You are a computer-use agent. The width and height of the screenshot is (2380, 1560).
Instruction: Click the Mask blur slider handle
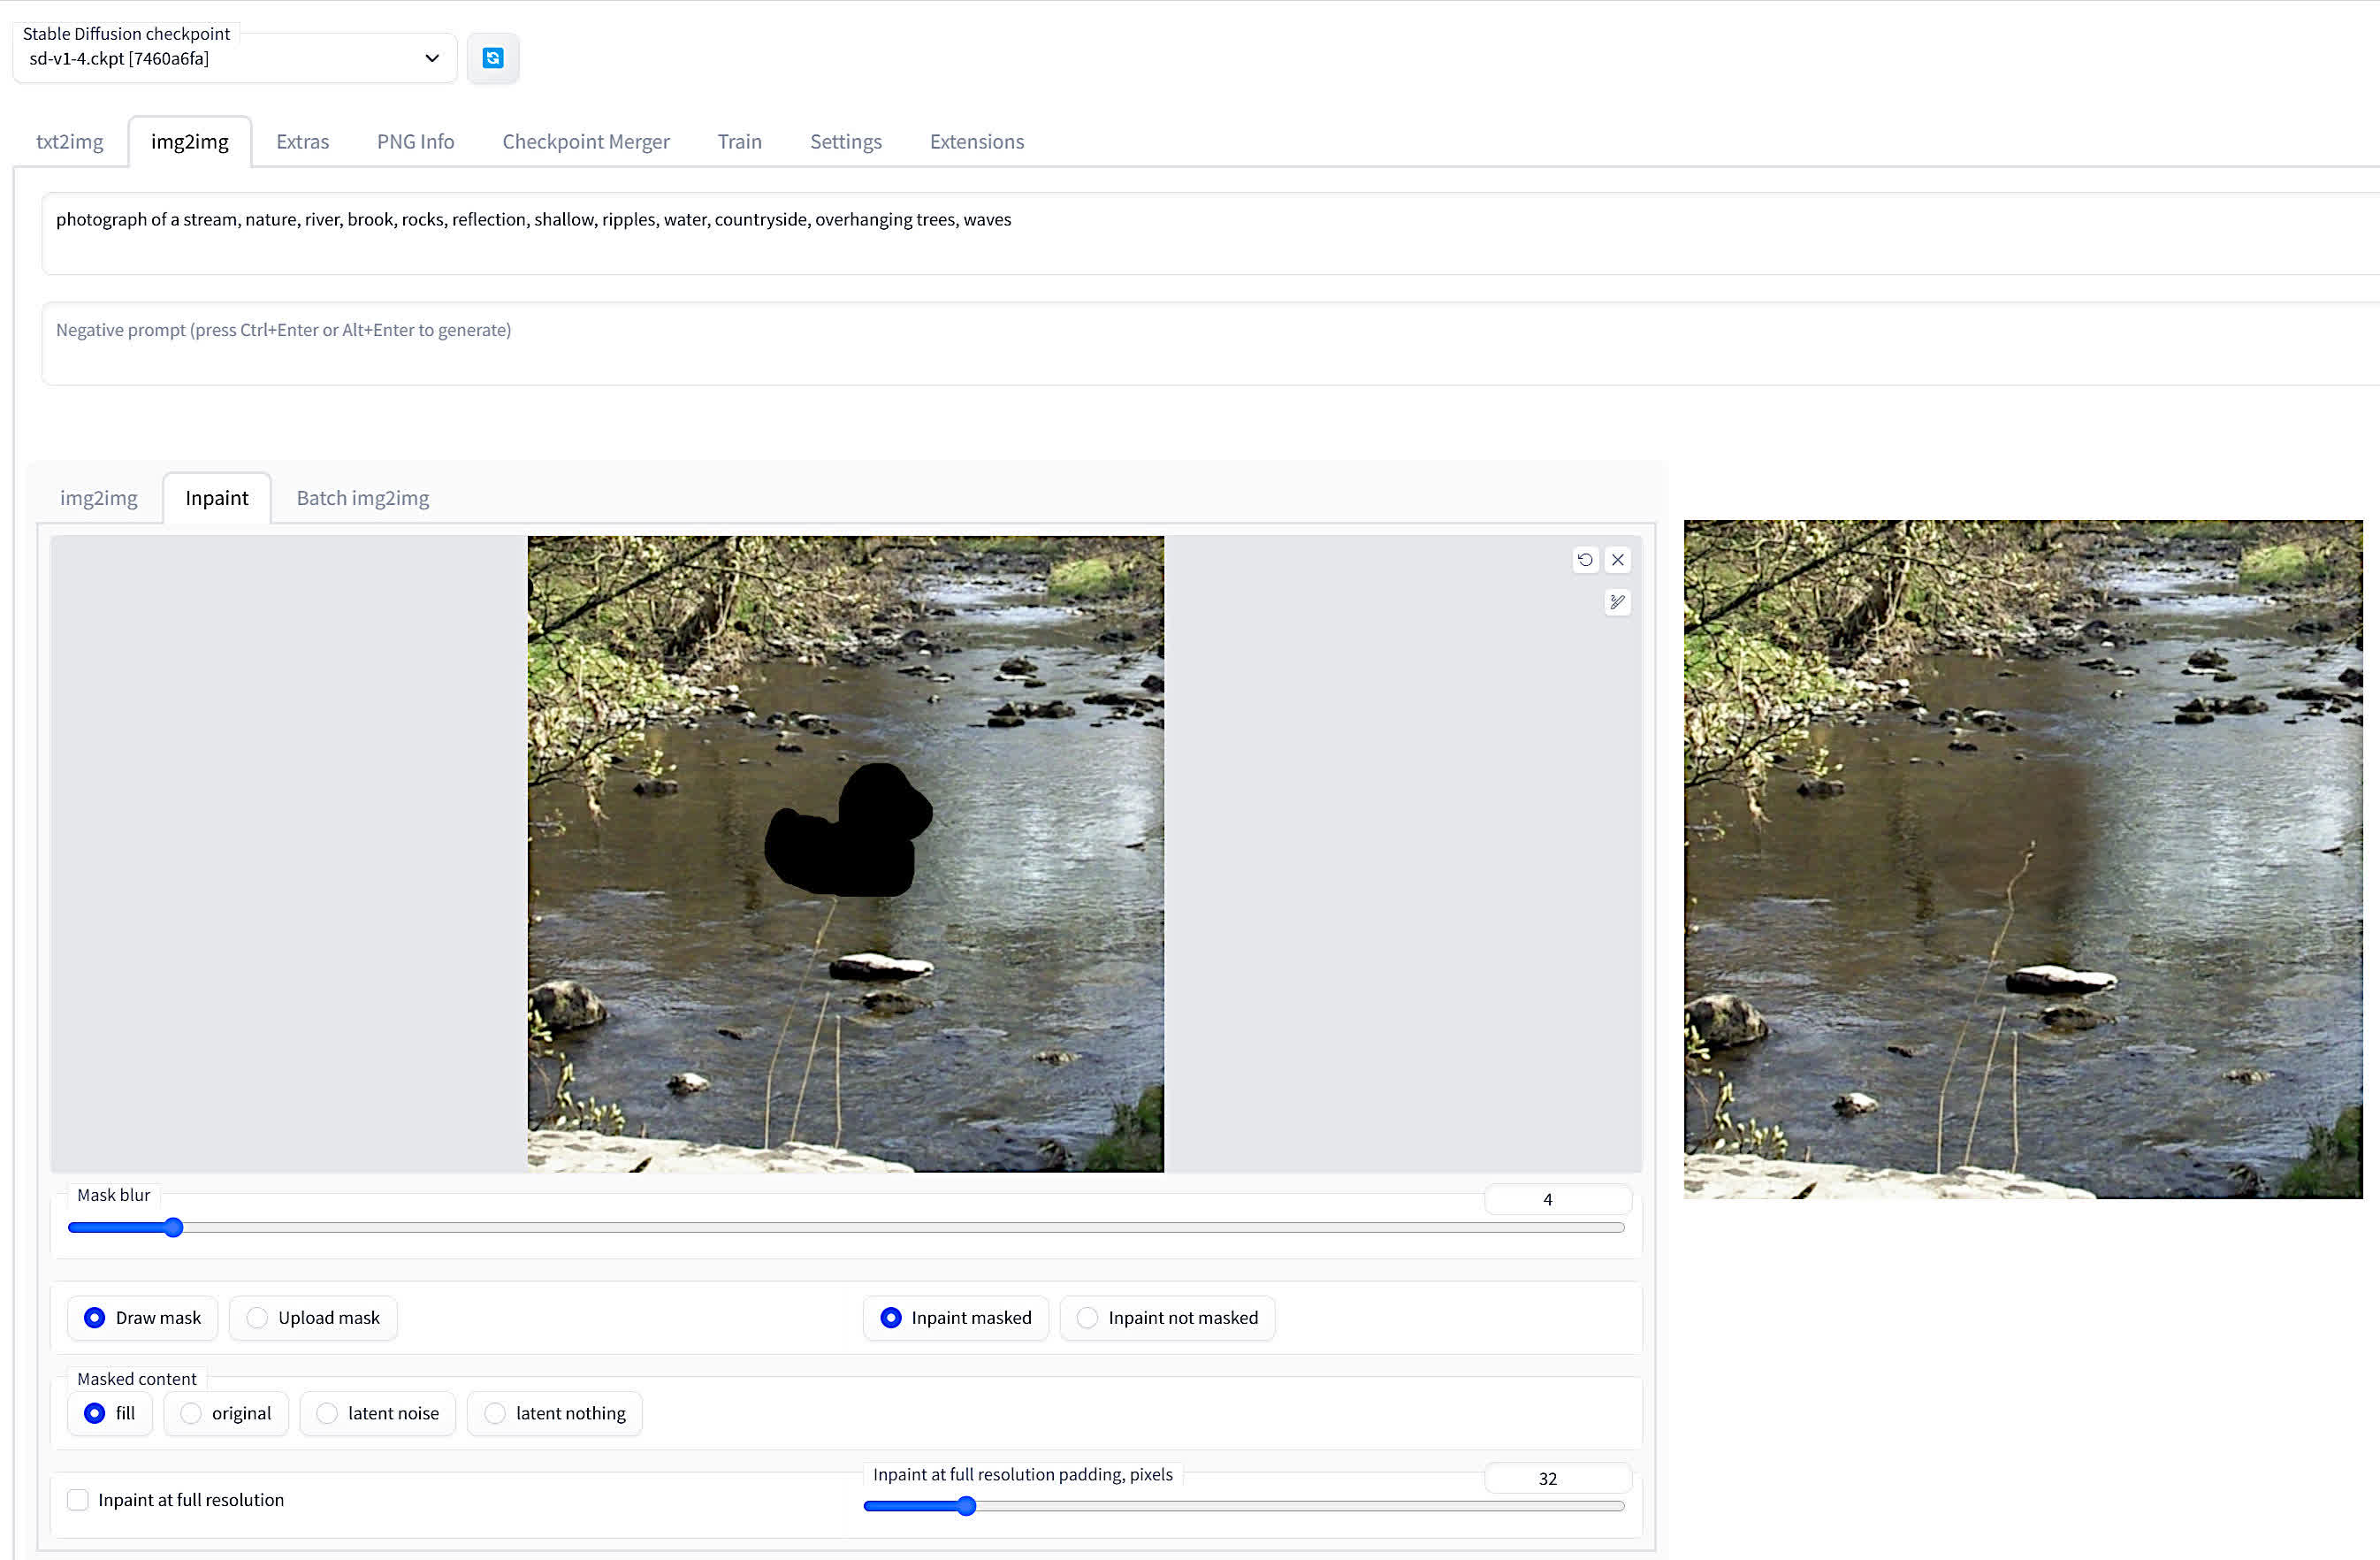click(174, 1227)
